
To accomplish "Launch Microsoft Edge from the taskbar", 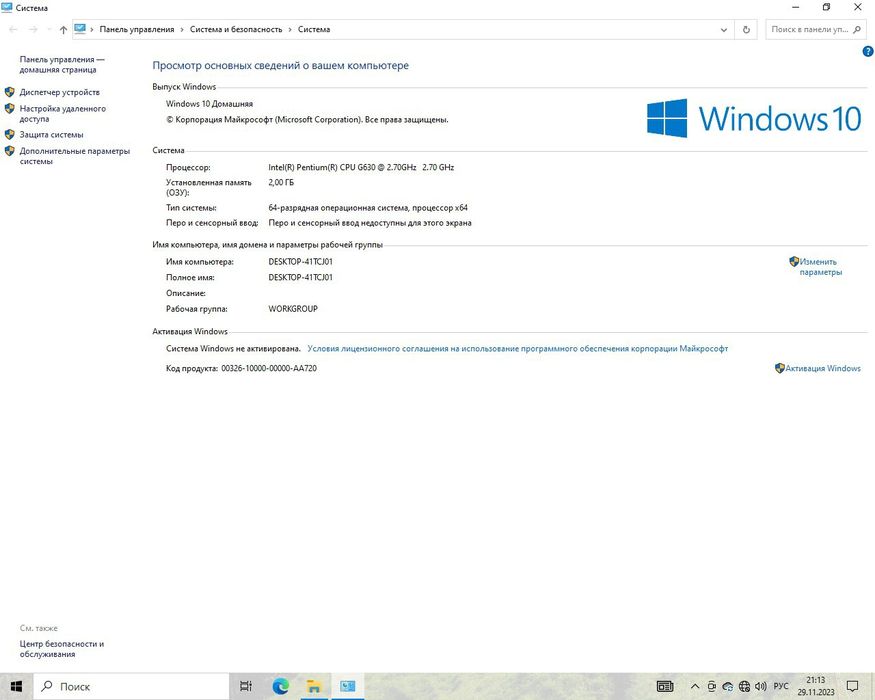I will 280,686.
